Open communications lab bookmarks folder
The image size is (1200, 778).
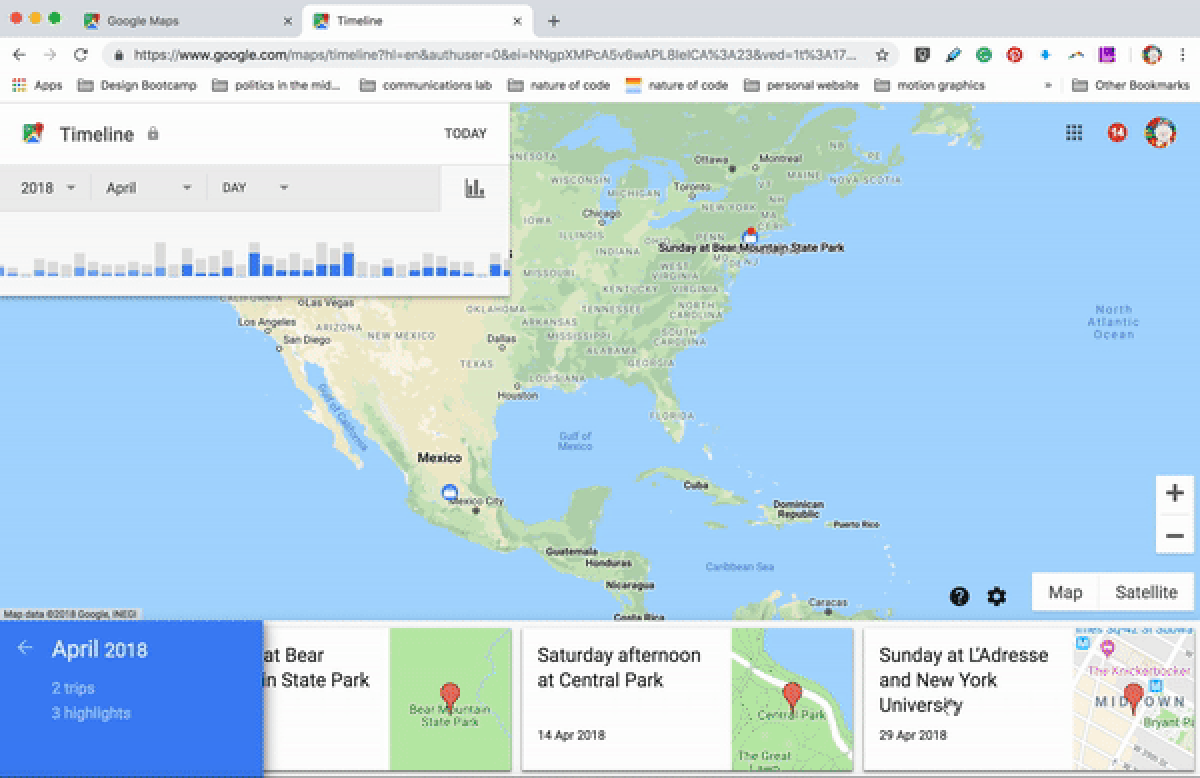pyautogui.click(x=426, y=85)
